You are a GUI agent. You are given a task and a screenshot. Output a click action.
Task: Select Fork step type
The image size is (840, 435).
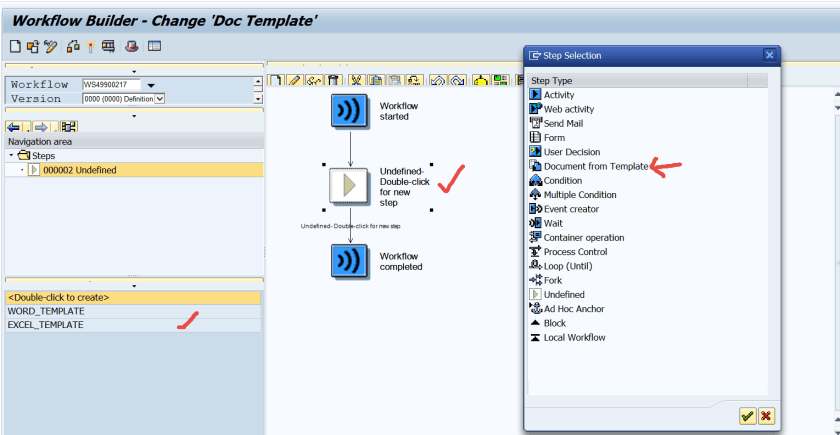coord(553,280)
